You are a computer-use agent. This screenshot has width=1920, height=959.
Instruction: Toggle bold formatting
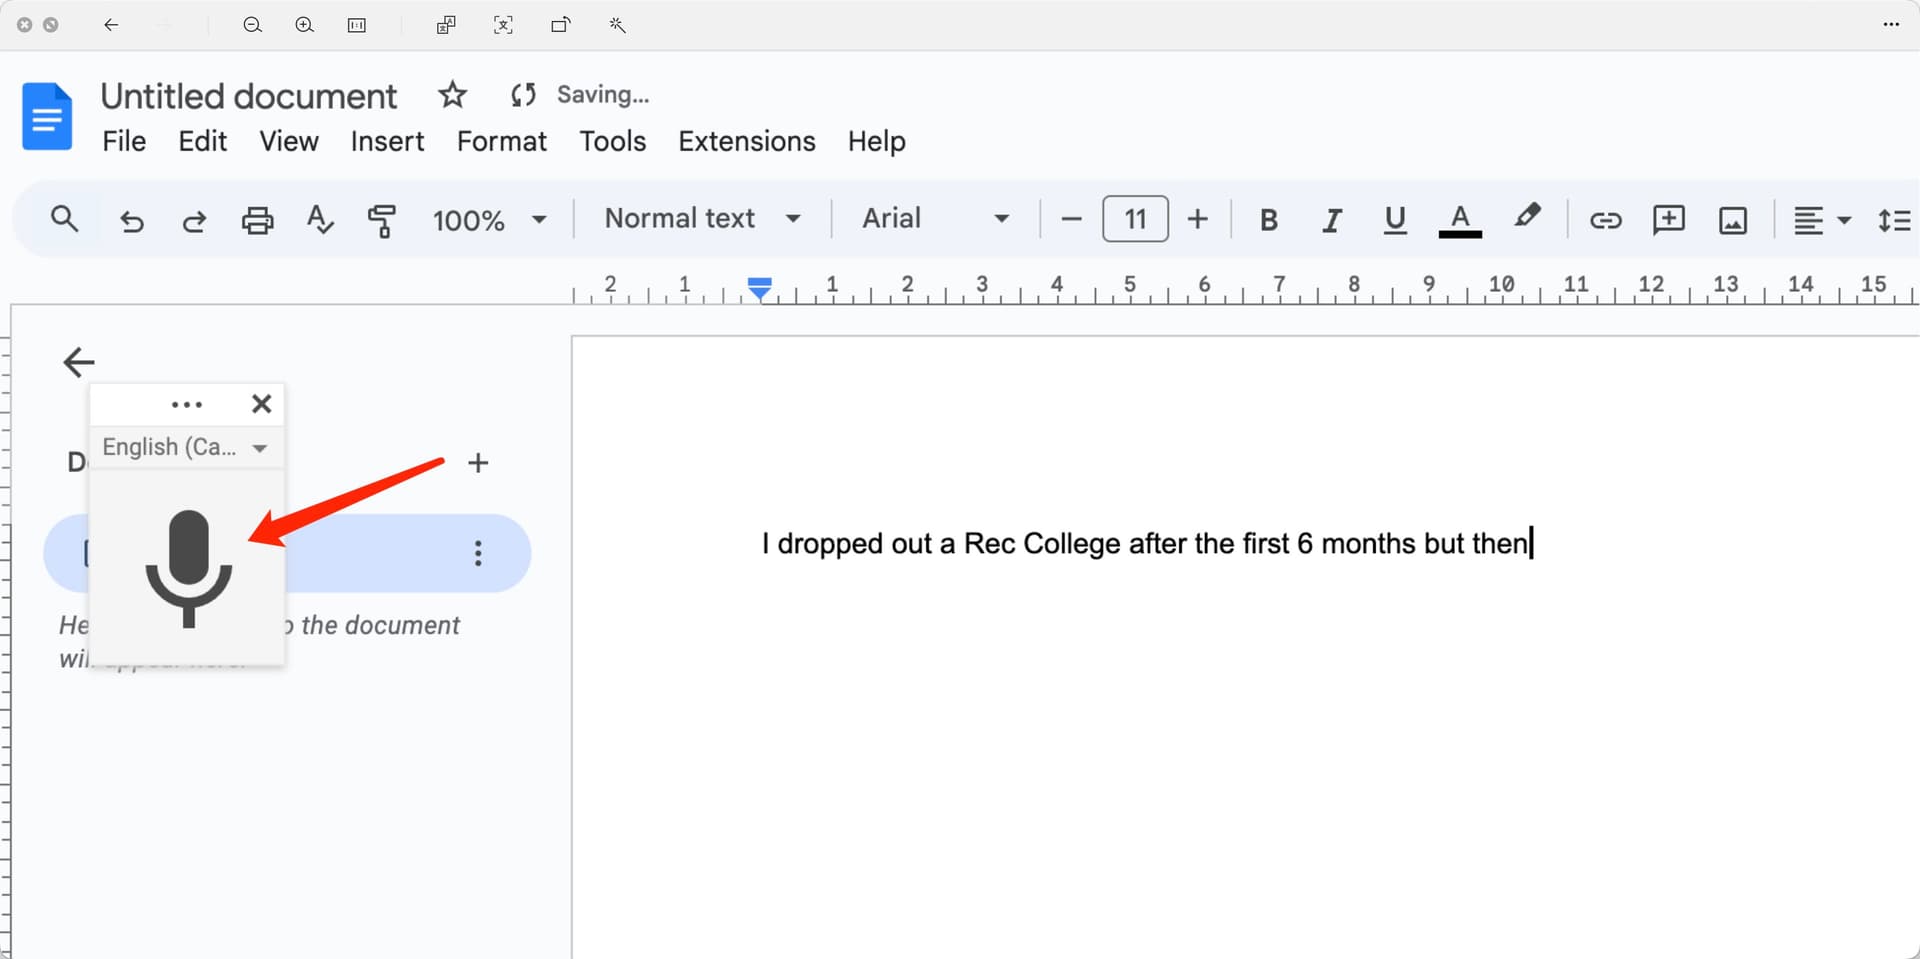pos(1268,219)
